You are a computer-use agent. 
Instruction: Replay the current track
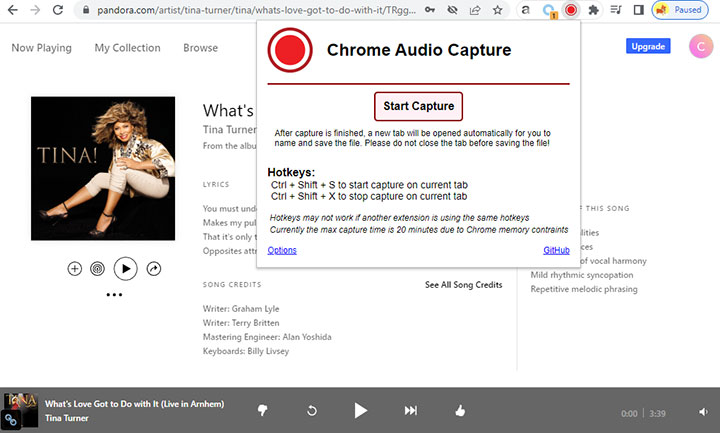pyautogui.click(x=312, y=410)
